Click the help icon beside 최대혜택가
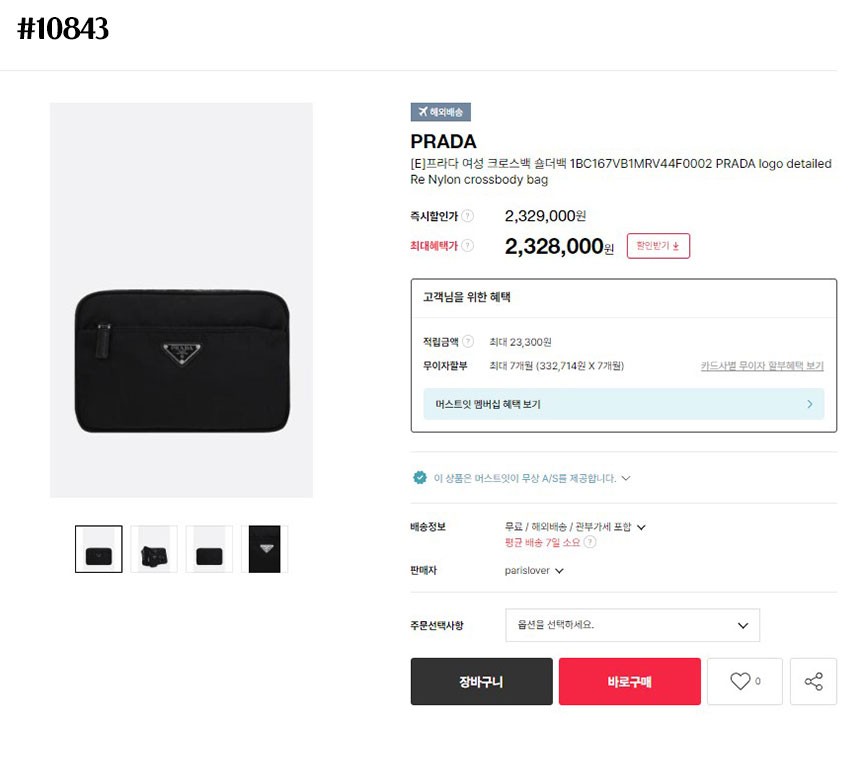The image size is (860, 782). point(467,246)
